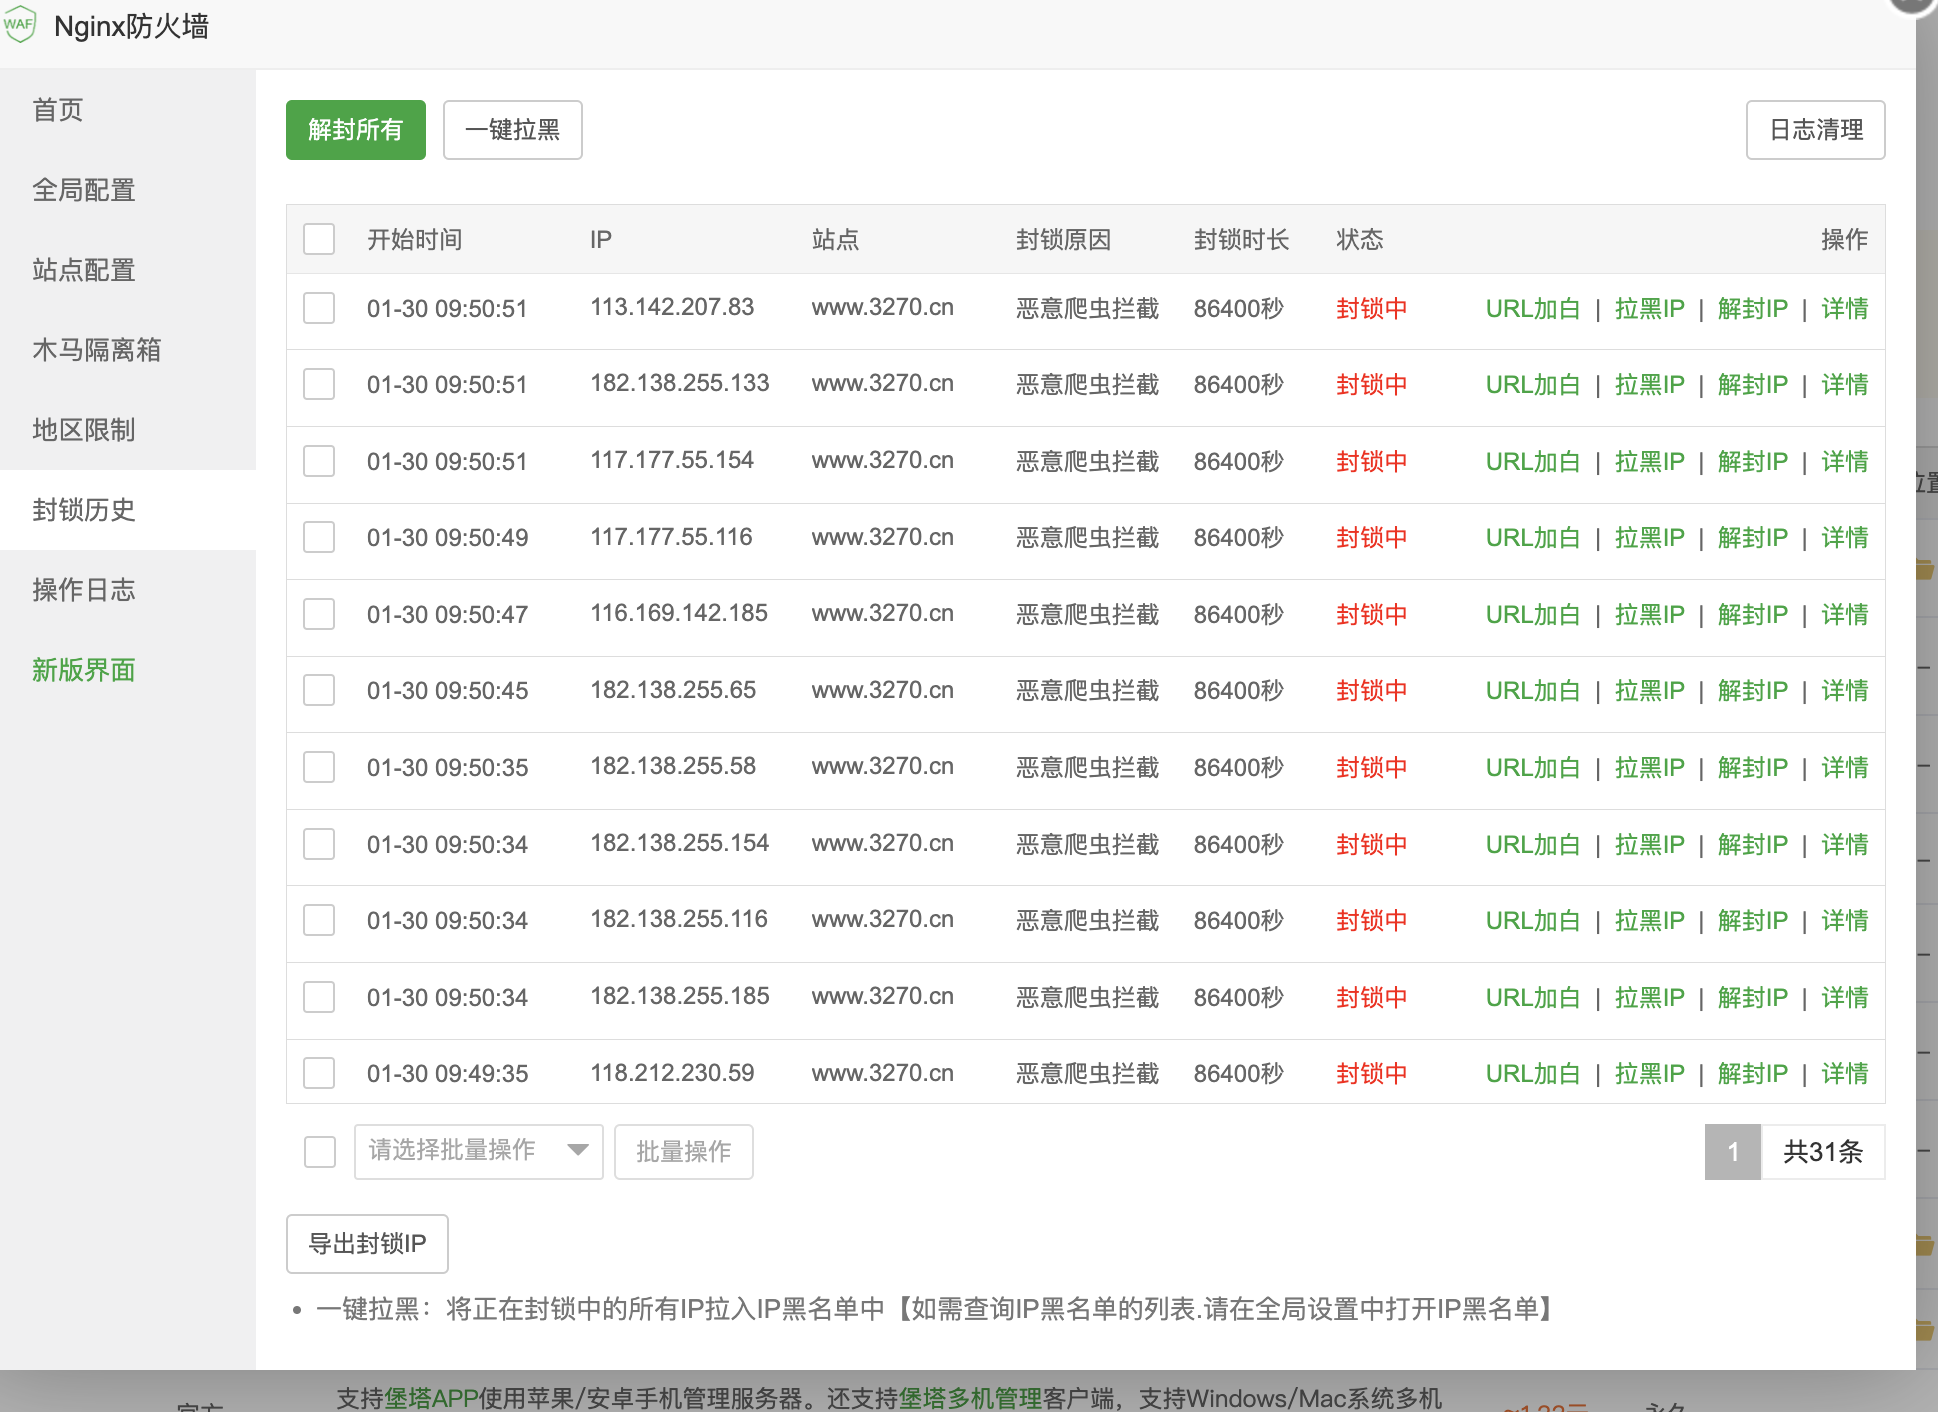Click 拉黑IP for 118.212.230.59

pyautogui.click(x=1650, y=1073)
